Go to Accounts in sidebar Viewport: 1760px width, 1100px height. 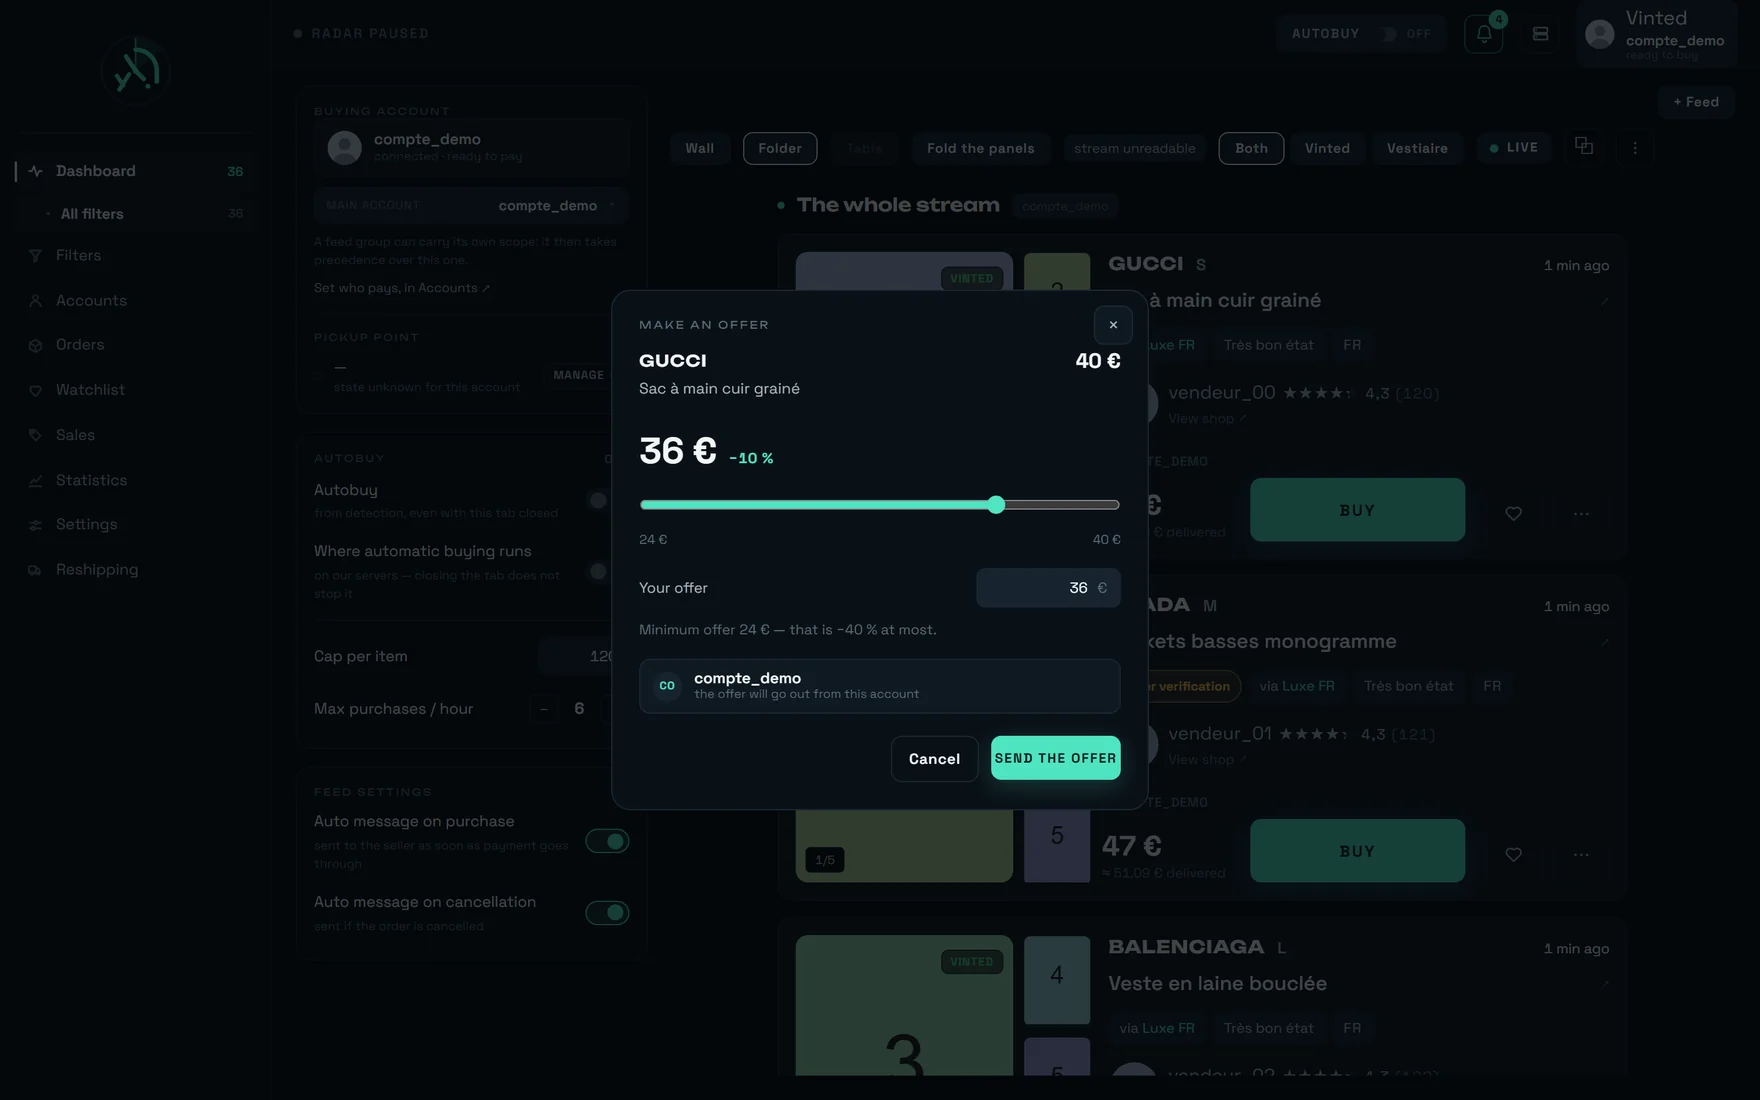point(136,301)
